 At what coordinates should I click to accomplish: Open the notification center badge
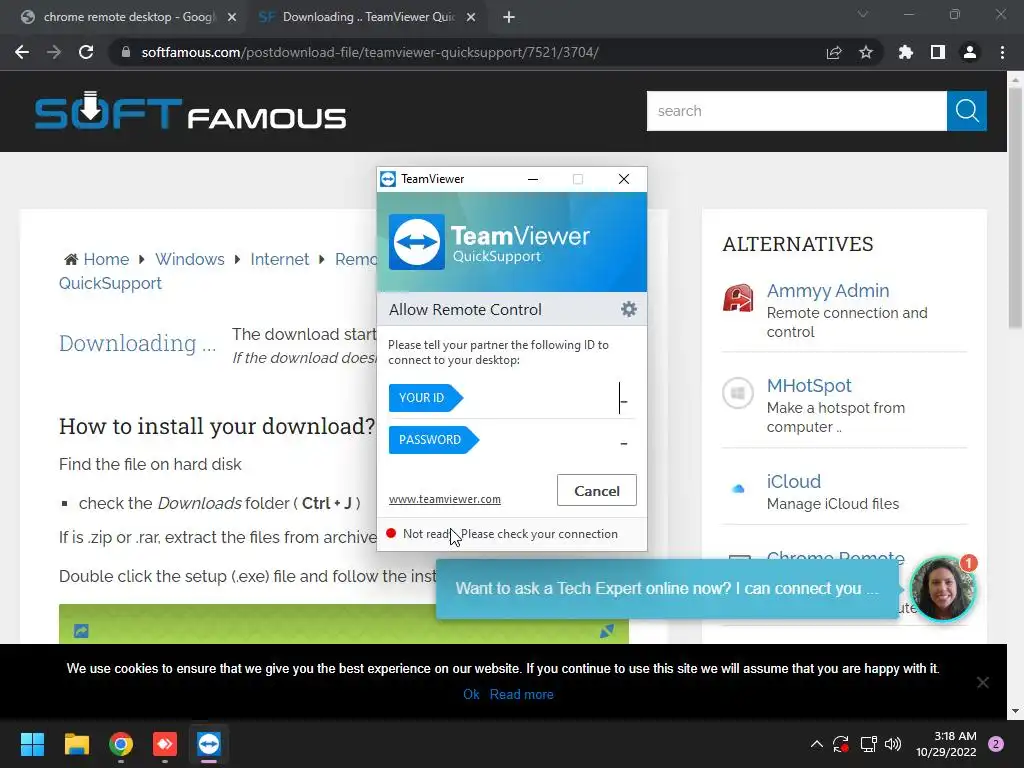(996, 744)
